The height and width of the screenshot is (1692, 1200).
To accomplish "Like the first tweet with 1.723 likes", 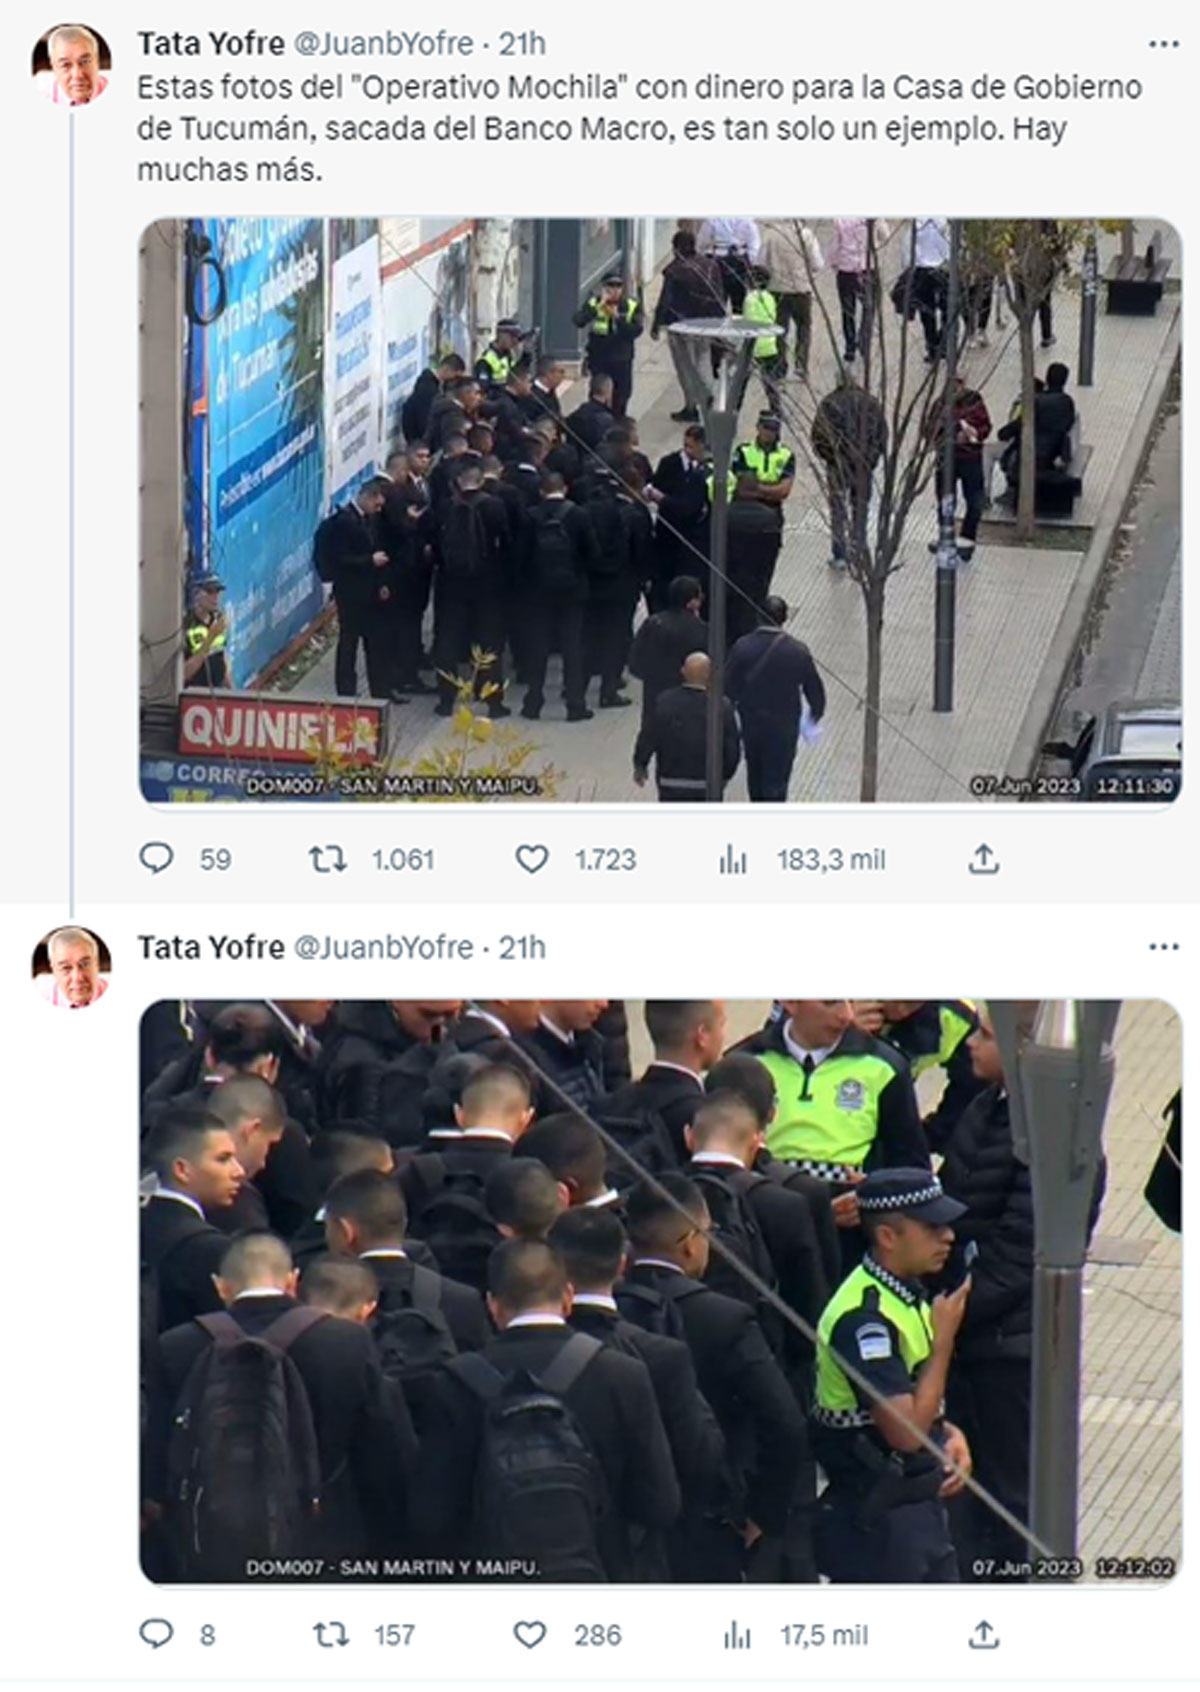I will (x=531, y=858).
